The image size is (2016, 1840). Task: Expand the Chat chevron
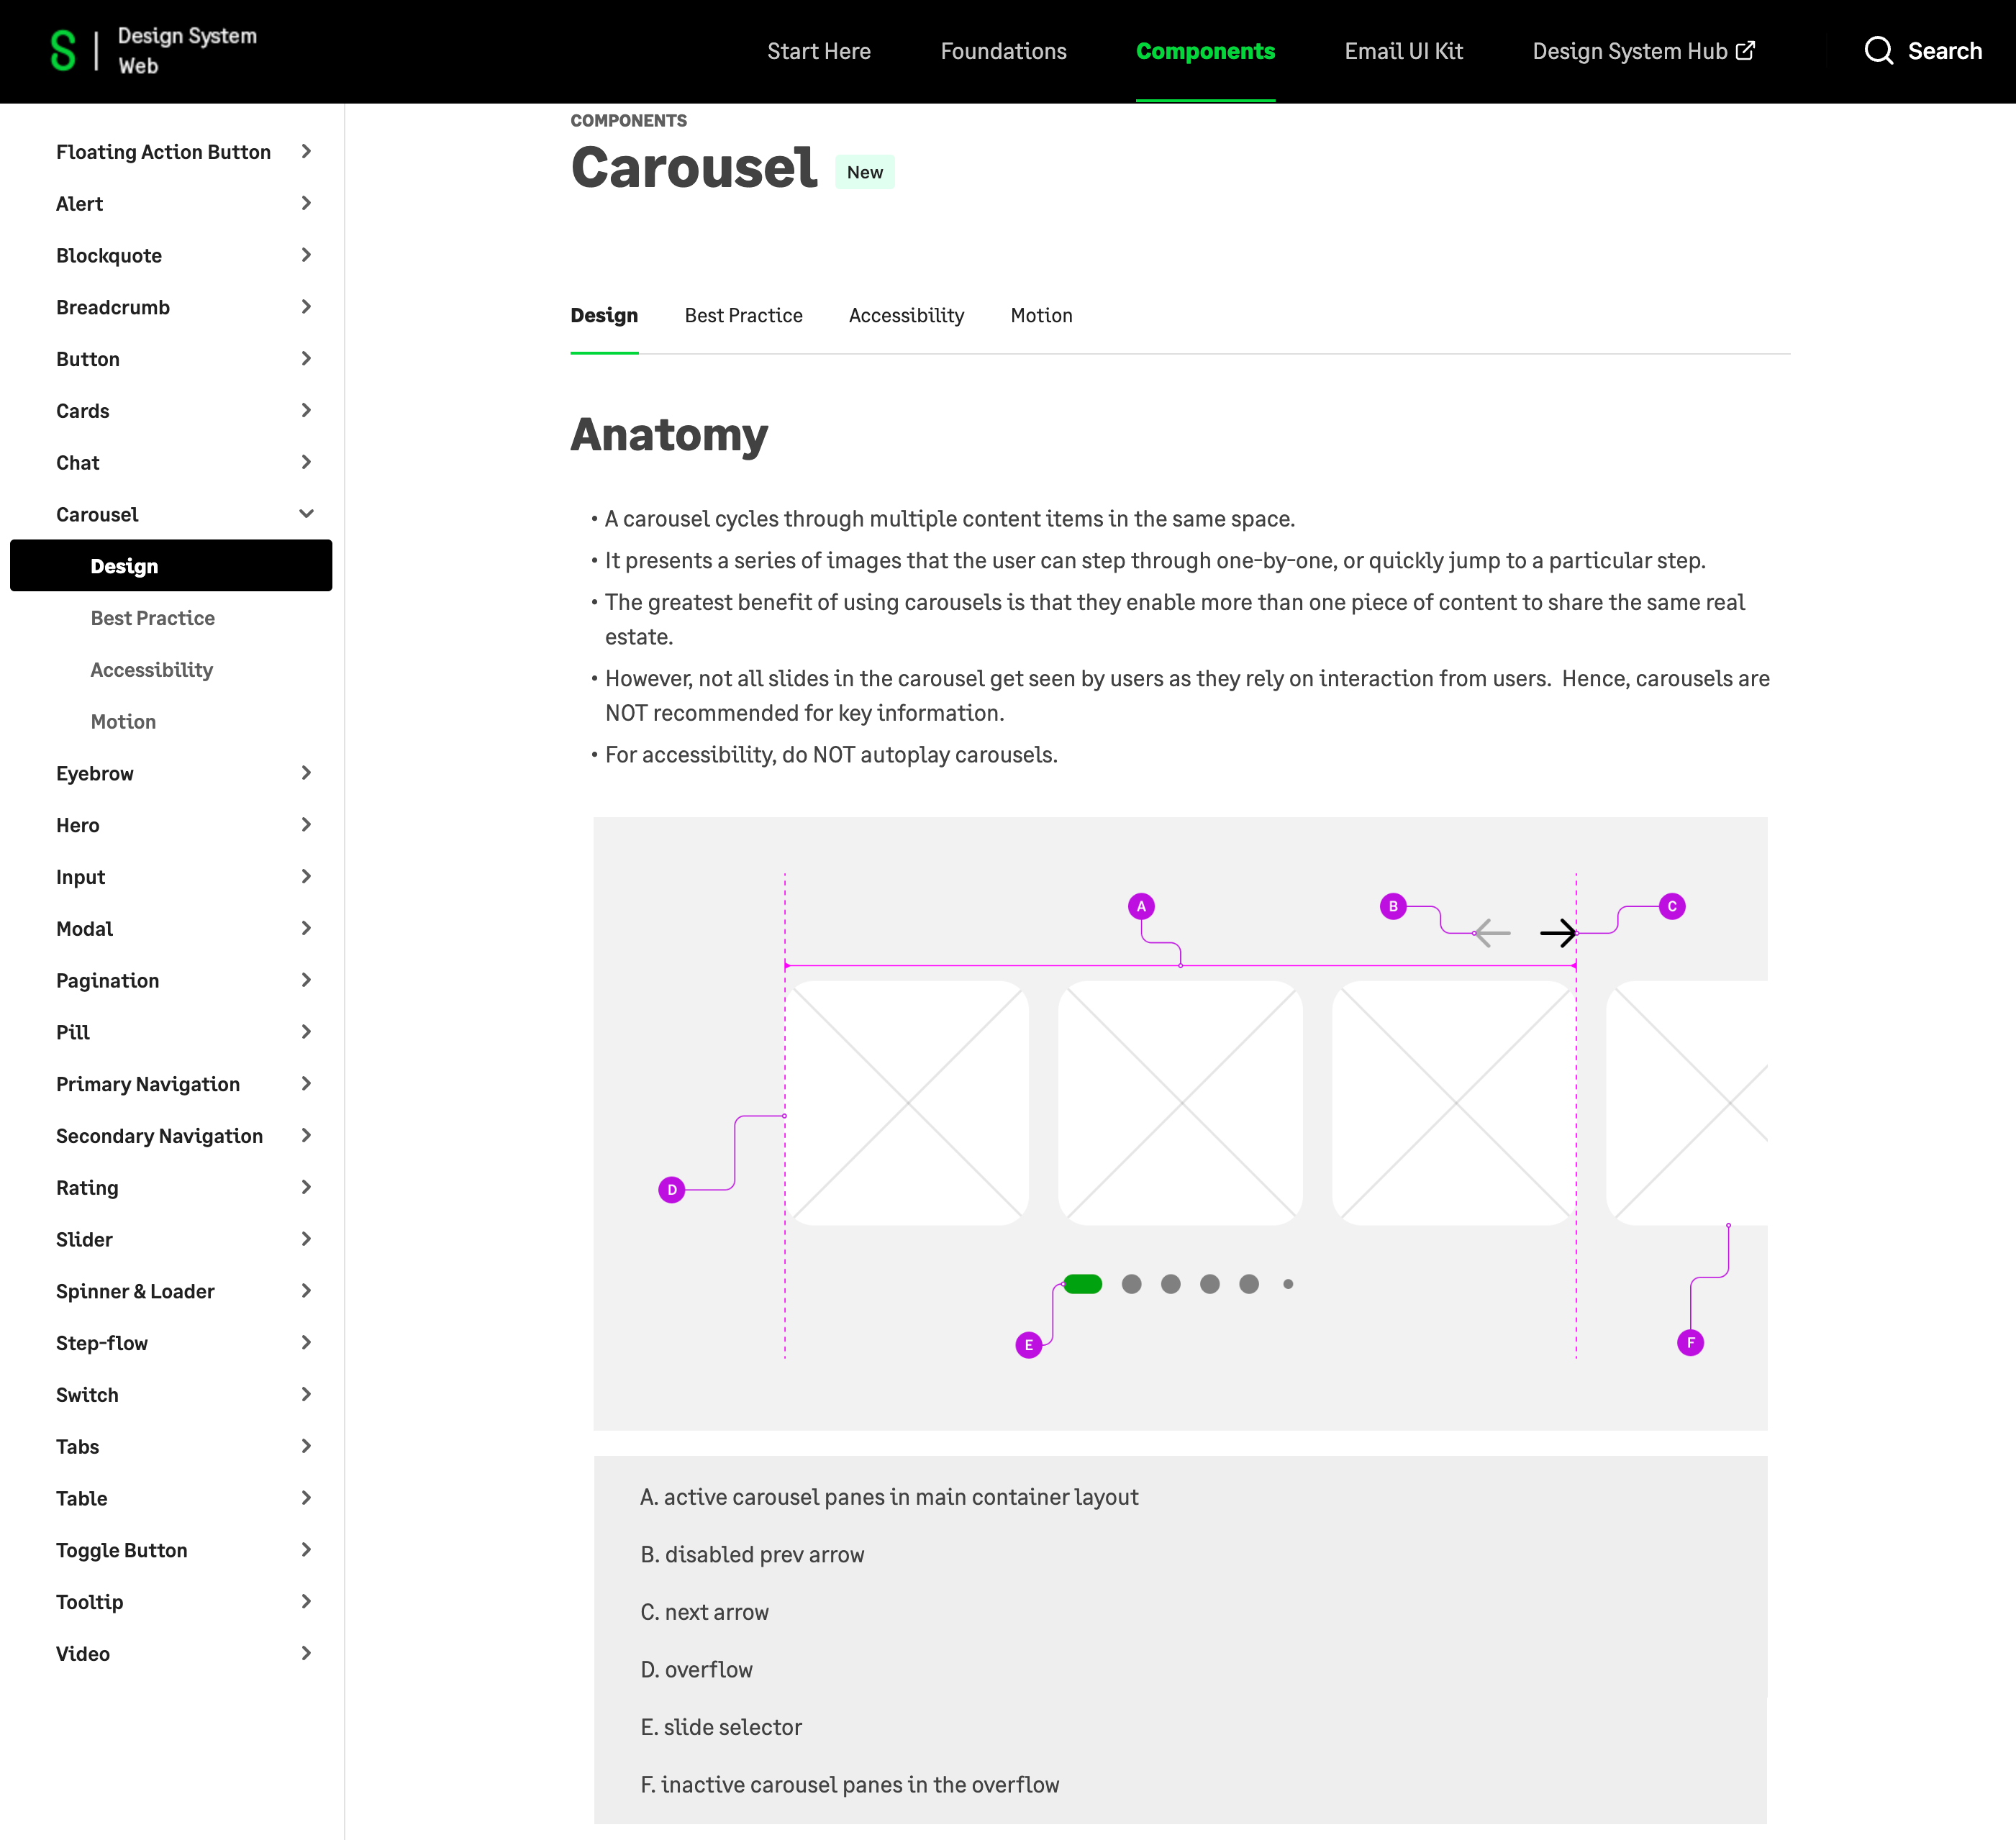pos(306,462)
